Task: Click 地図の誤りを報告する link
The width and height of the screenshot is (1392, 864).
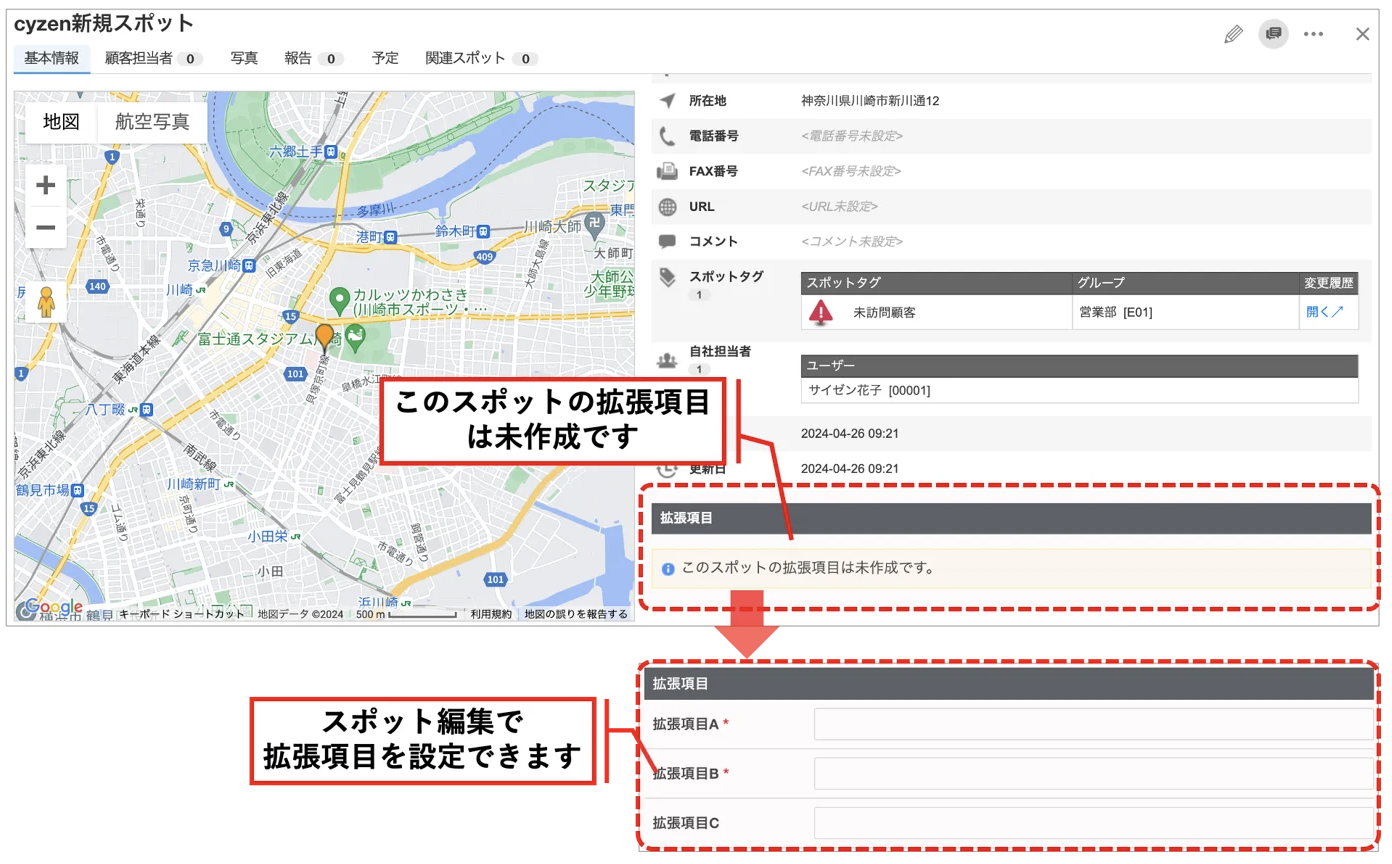Action: click(576, 614)
